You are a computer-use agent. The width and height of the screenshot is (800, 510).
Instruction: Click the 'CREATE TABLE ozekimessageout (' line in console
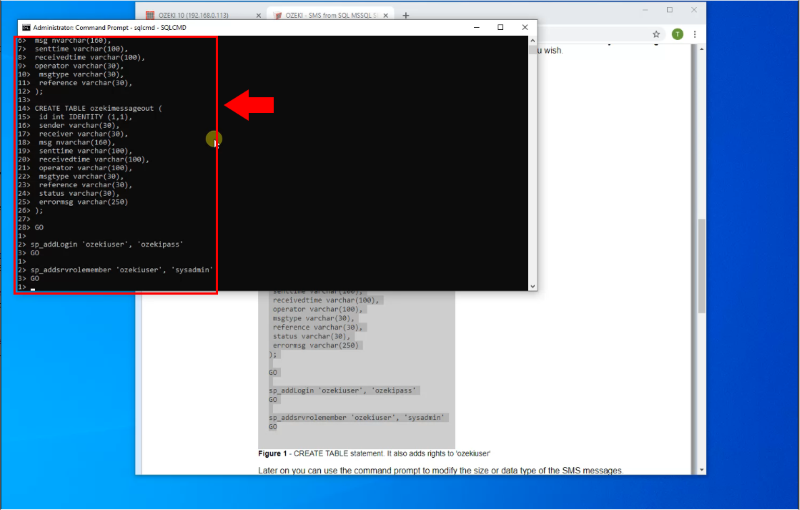click(x=98, y=108)
